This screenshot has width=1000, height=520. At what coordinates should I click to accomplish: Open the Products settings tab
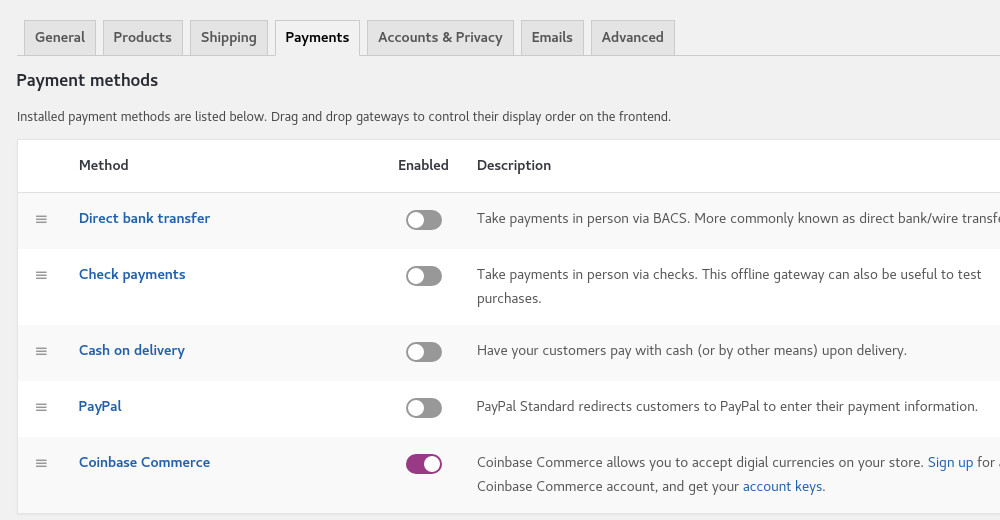[142, 38]
